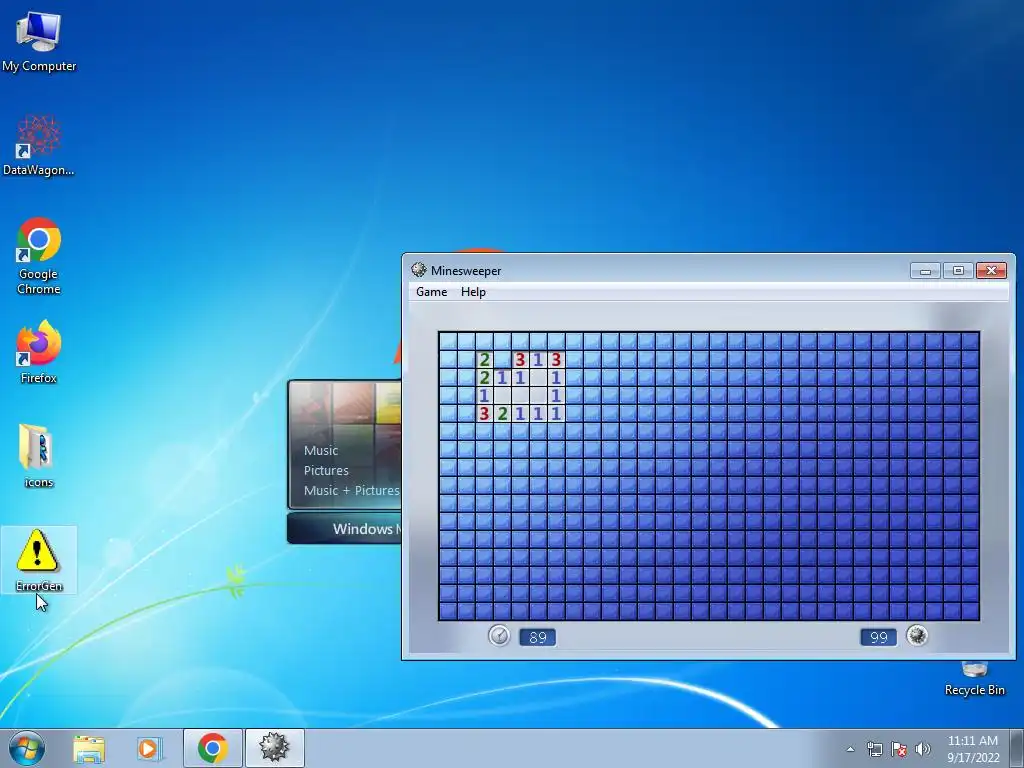This screenshot has width=1024, height=768.
Task: Open Action Center flag icon
Action: click(899, 749)
